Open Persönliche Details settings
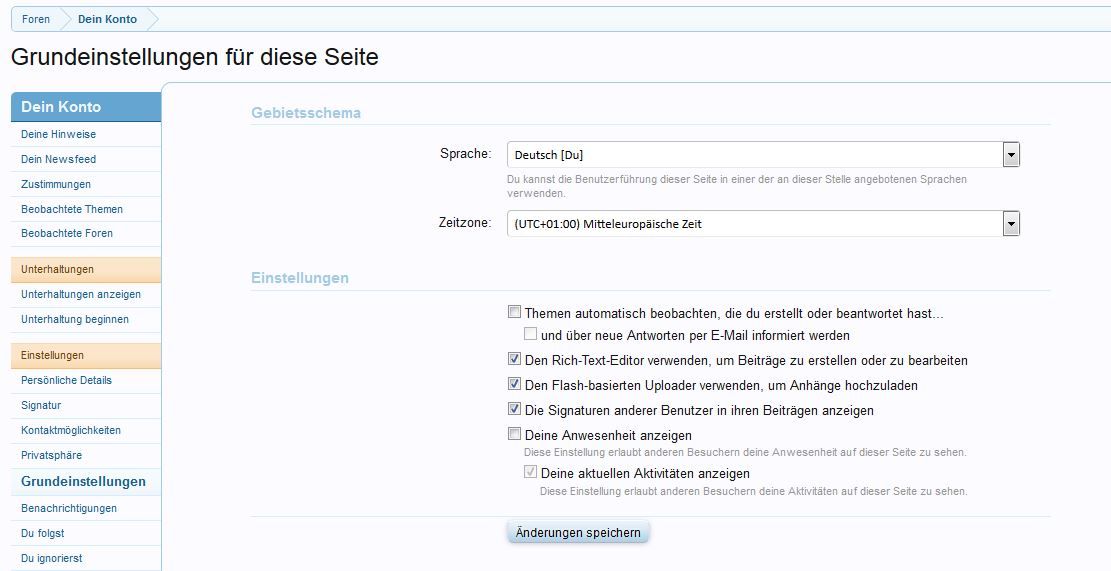 click(66, 380)
